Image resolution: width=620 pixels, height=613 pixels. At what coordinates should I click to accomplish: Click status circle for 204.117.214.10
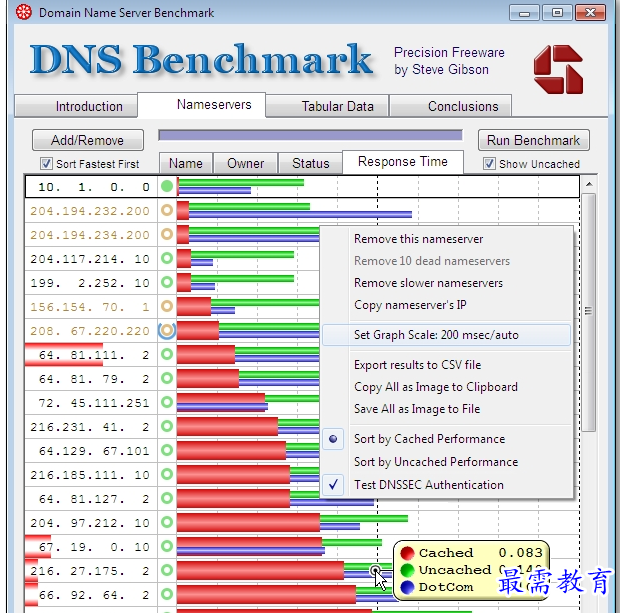167,258
